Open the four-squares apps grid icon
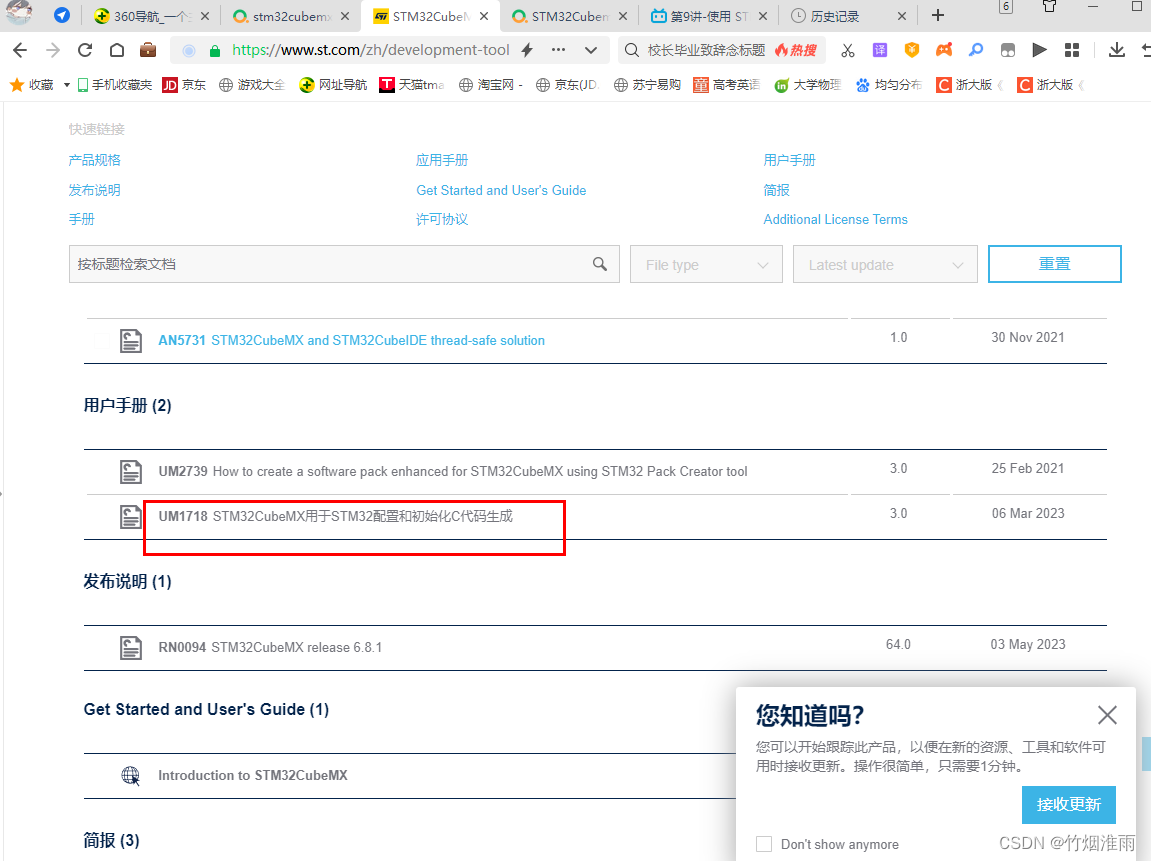The image size is (1151, 861). point(1072,50)
